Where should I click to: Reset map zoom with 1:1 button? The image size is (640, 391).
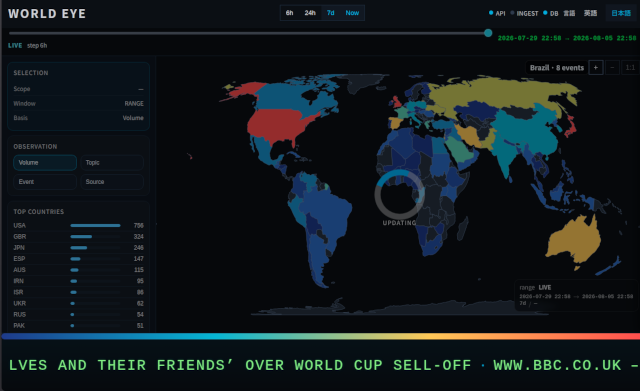point(630,68)
